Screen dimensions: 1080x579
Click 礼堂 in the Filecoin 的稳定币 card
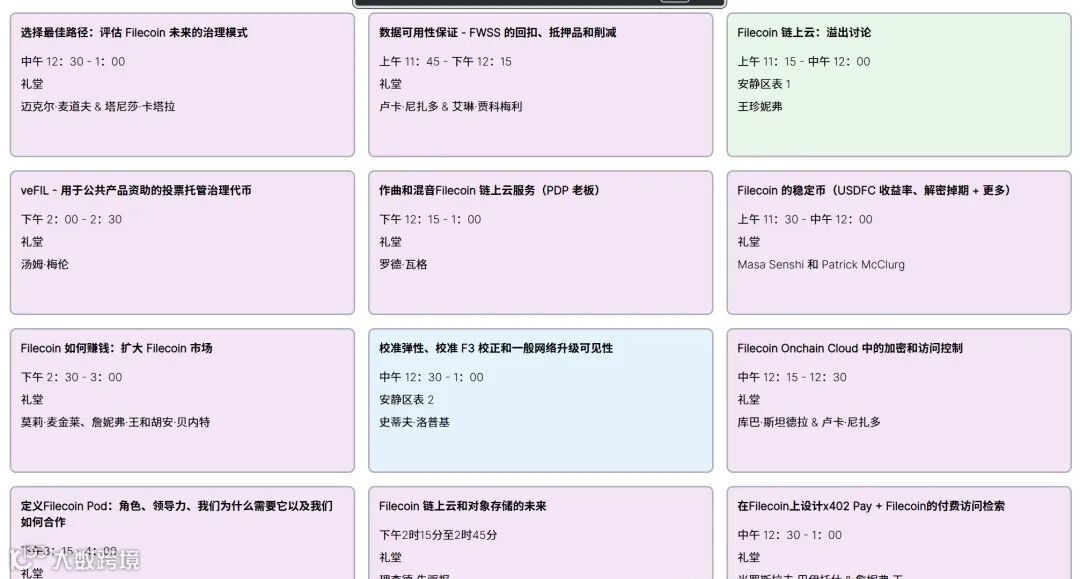(x=749, y=241)
